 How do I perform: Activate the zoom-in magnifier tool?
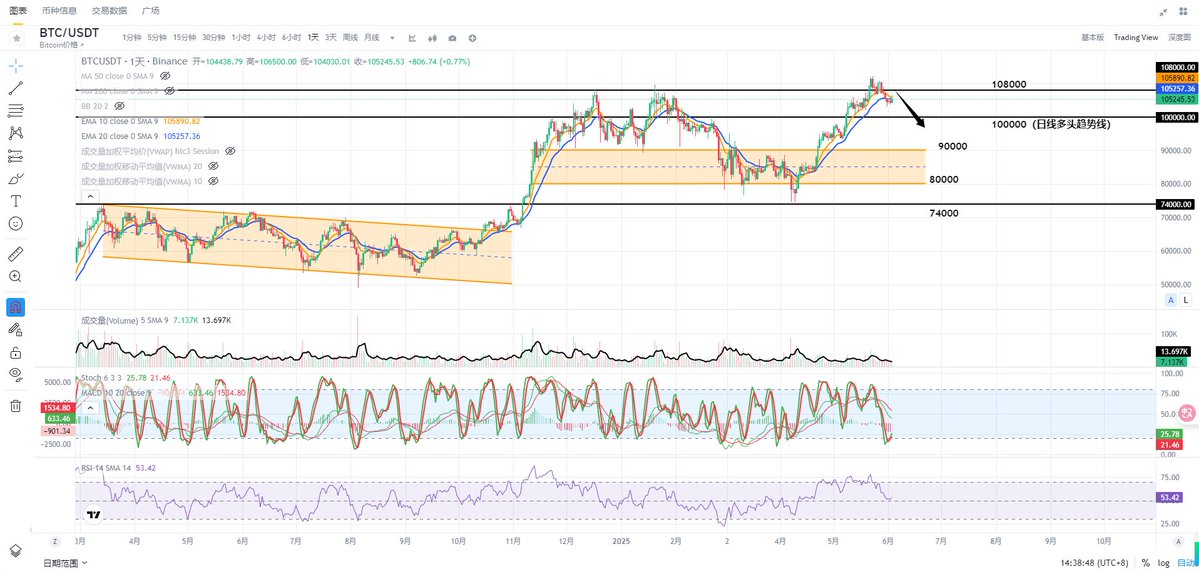click(x=15, y=277)
